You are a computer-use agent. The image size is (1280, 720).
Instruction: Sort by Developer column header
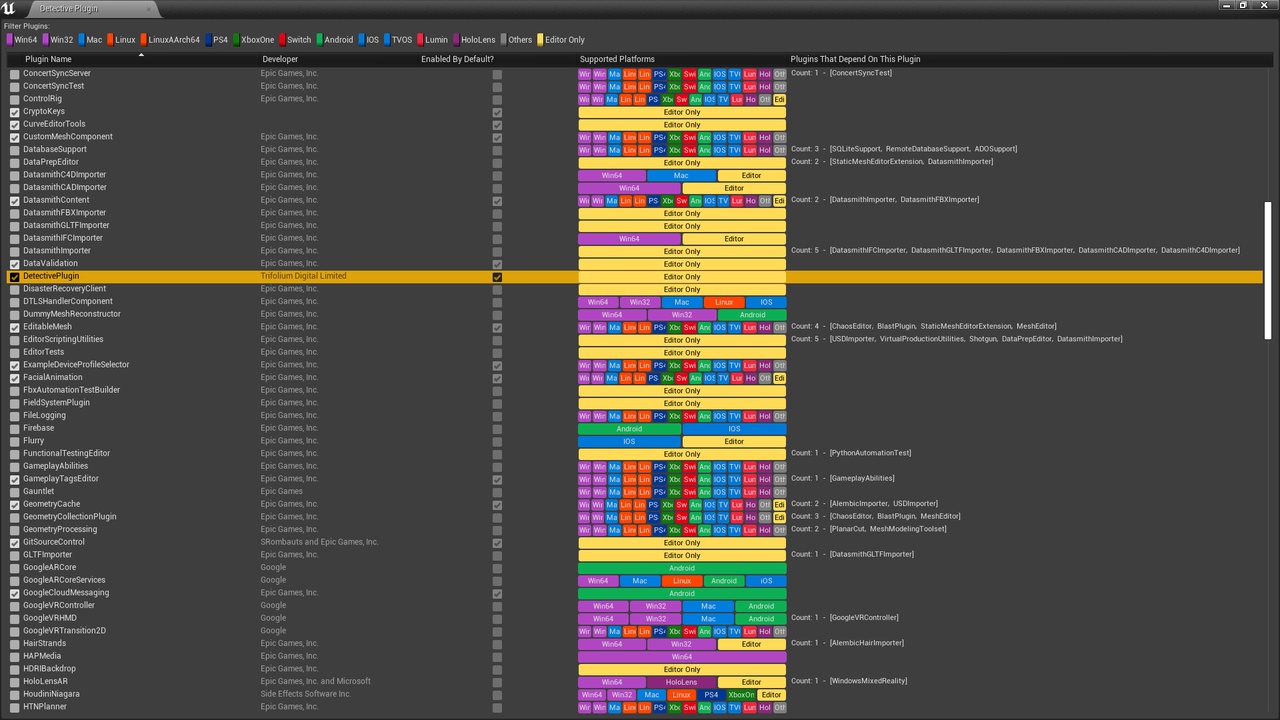(x=280, y=59)
